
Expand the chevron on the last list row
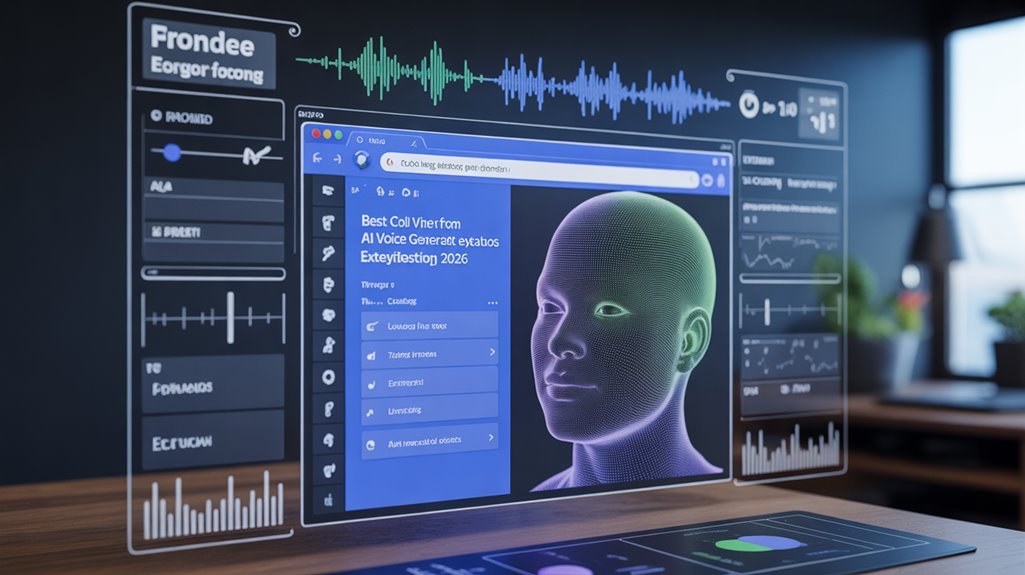pos(492,437)
